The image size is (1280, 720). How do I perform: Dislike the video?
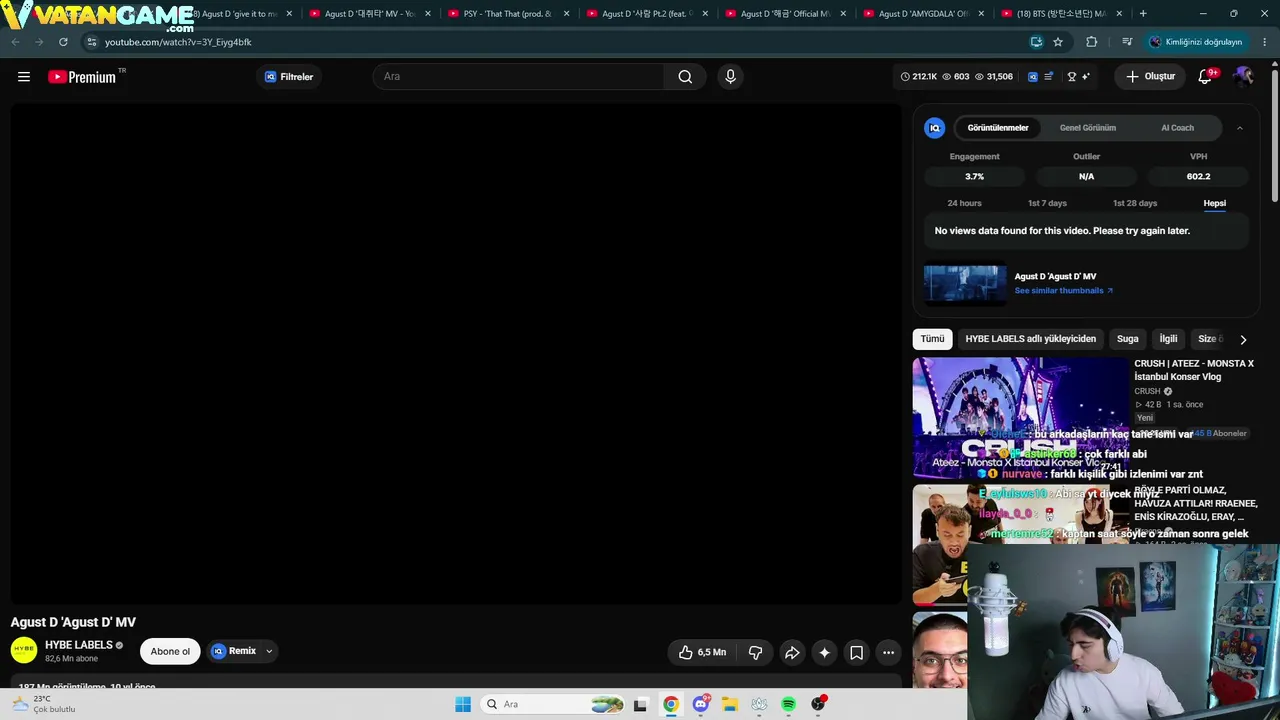756,653
